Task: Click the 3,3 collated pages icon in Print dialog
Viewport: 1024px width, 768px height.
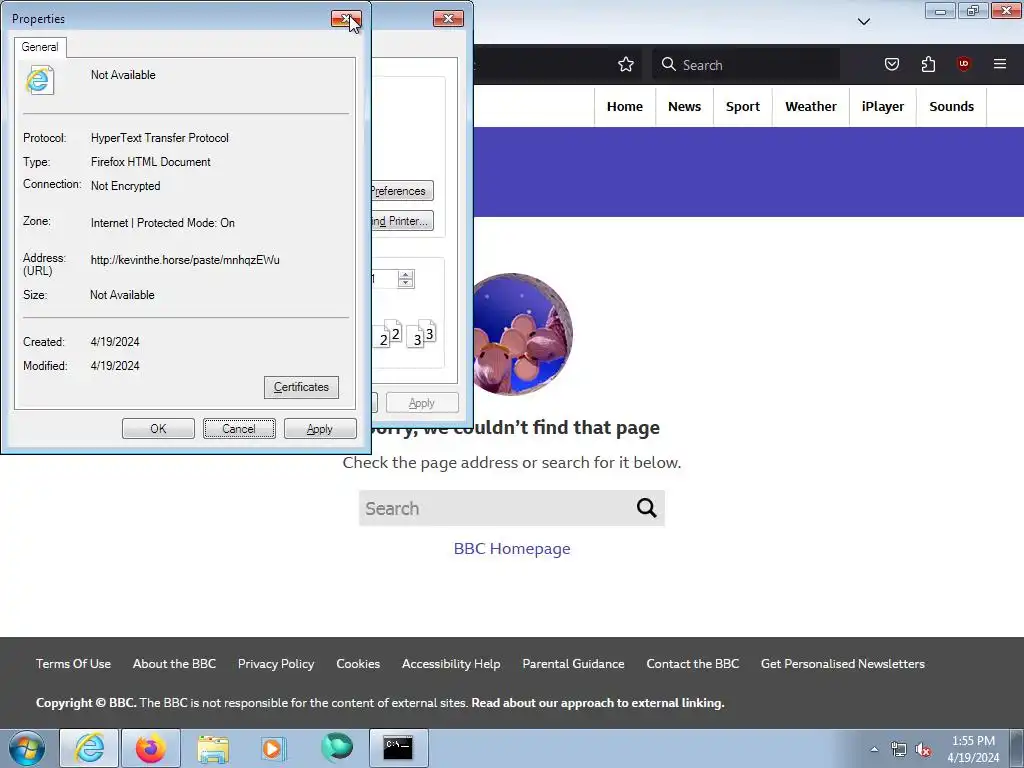Action: tap(422, 334)
